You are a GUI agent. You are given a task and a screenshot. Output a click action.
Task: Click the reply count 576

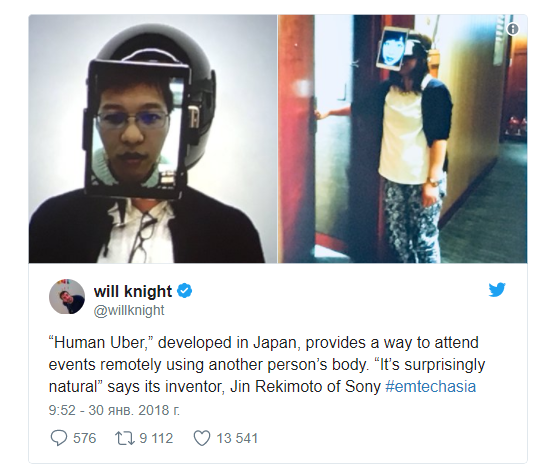pos(84,438)
